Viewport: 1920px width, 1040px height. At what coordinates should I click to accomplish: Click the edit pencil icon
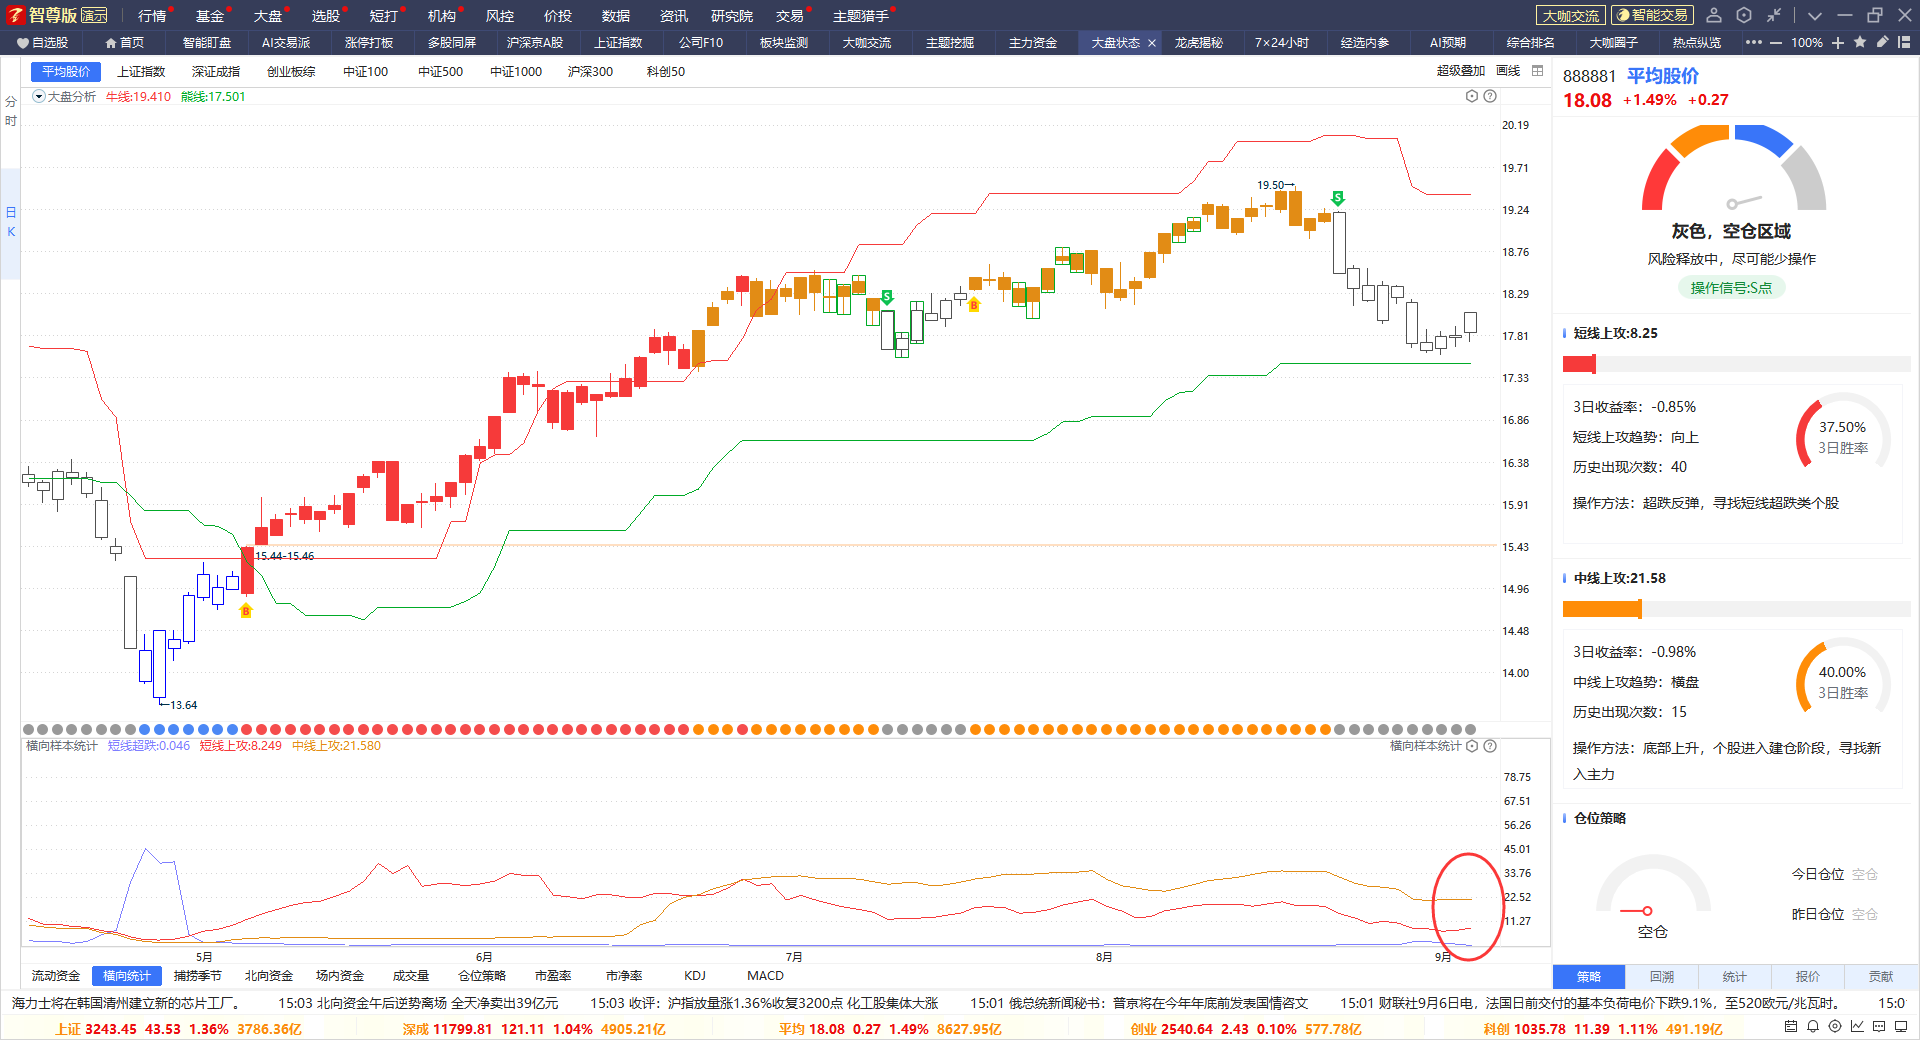1882,42
